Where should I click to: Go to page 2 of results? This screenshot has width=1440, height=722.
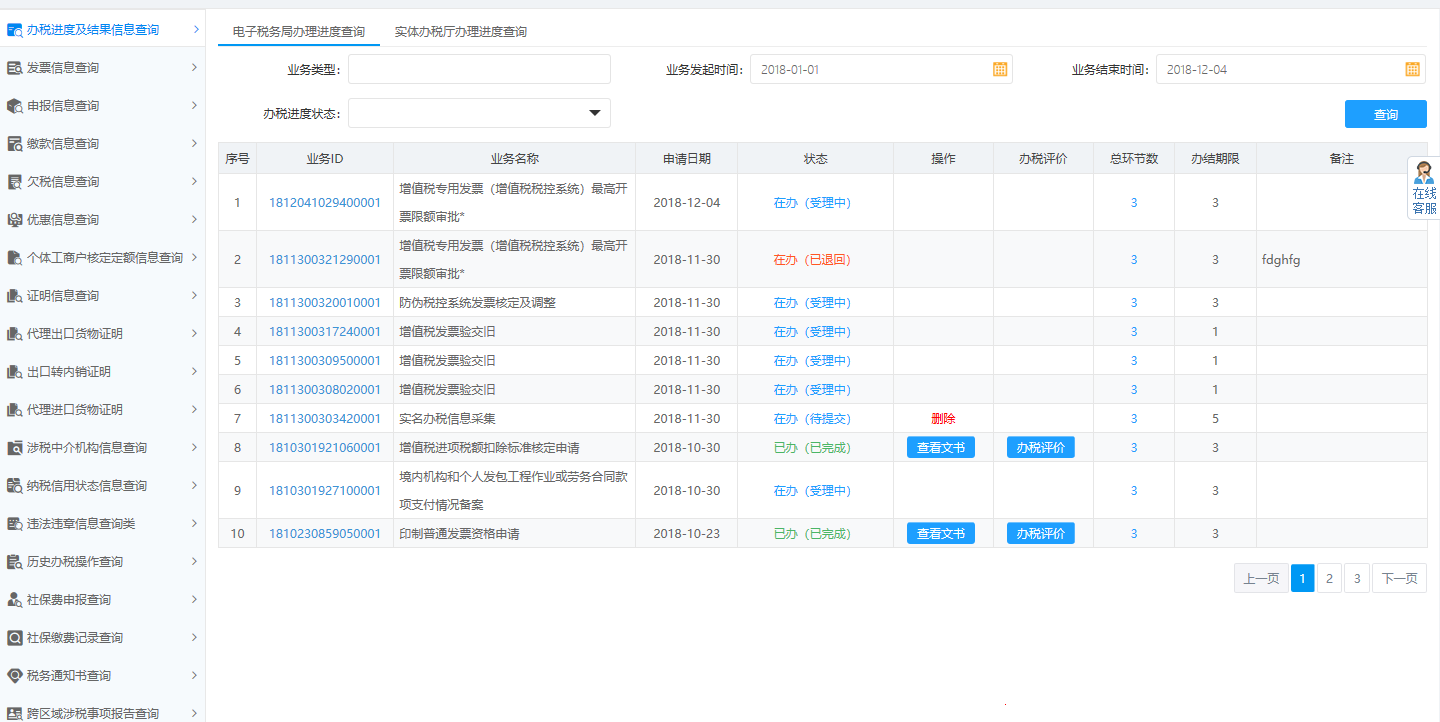point(1329,578)
